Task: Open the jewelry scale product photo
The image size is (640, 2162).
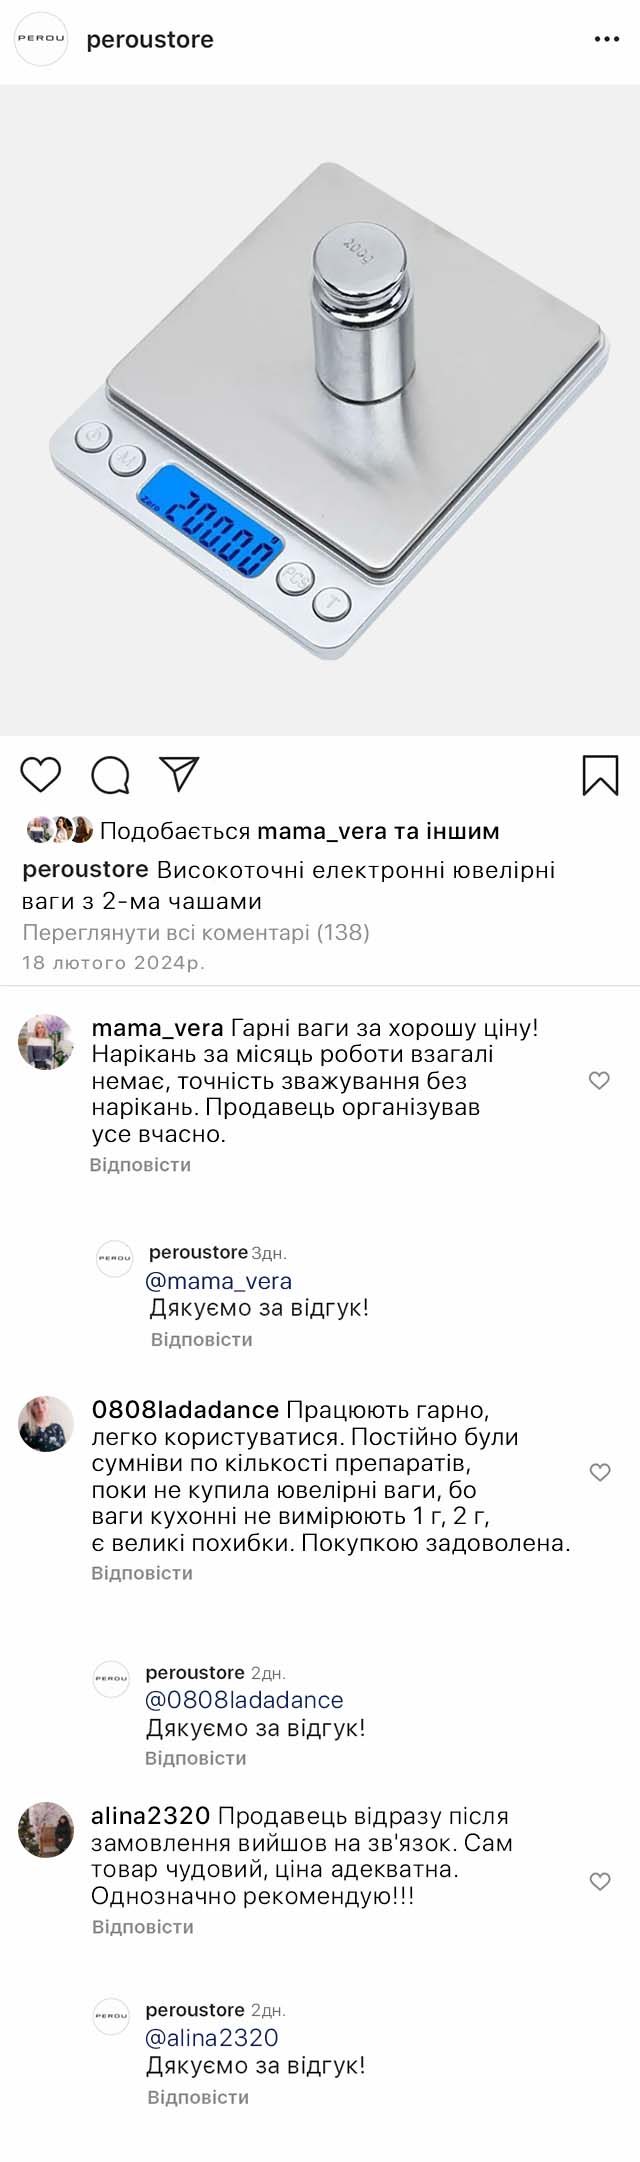Action: [320, 410]
